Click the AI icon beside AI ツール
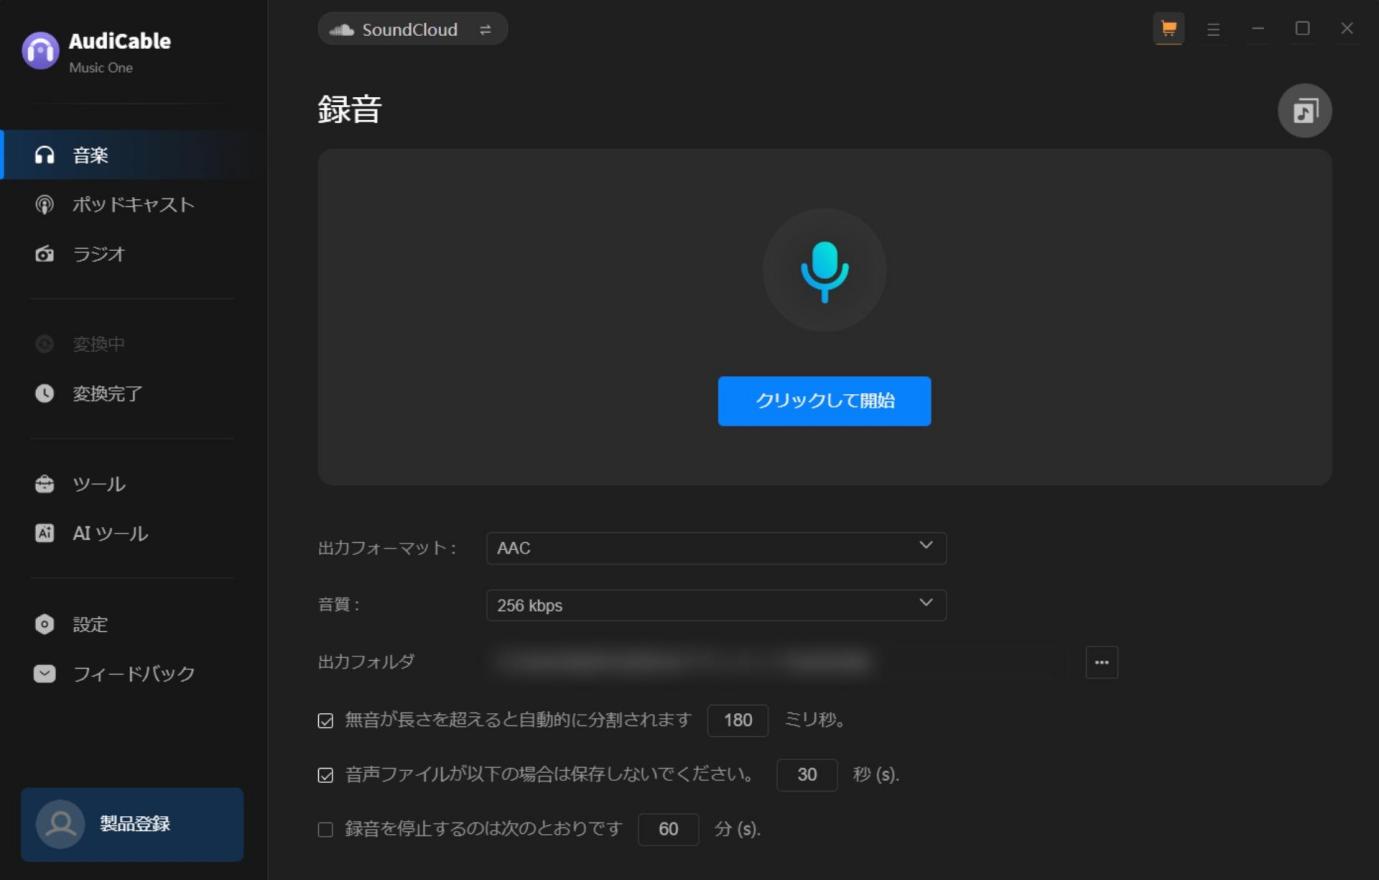The width and height of the screenshot is (1379, 880). tap(44, 533)
